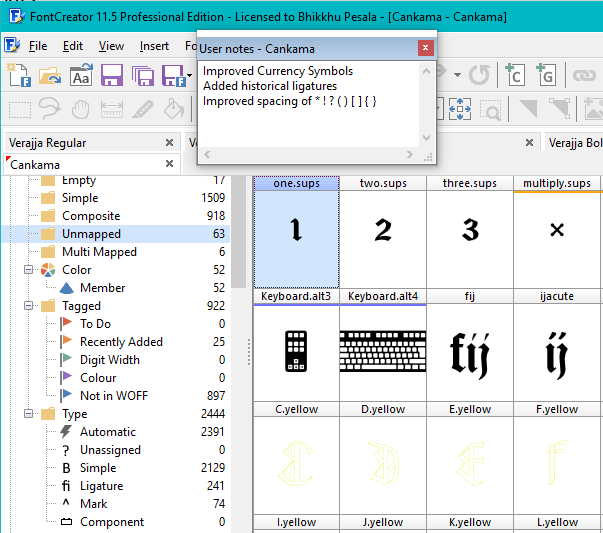Collapse the Color tree node
Viewport: 603px width, 533px height.
28,270
